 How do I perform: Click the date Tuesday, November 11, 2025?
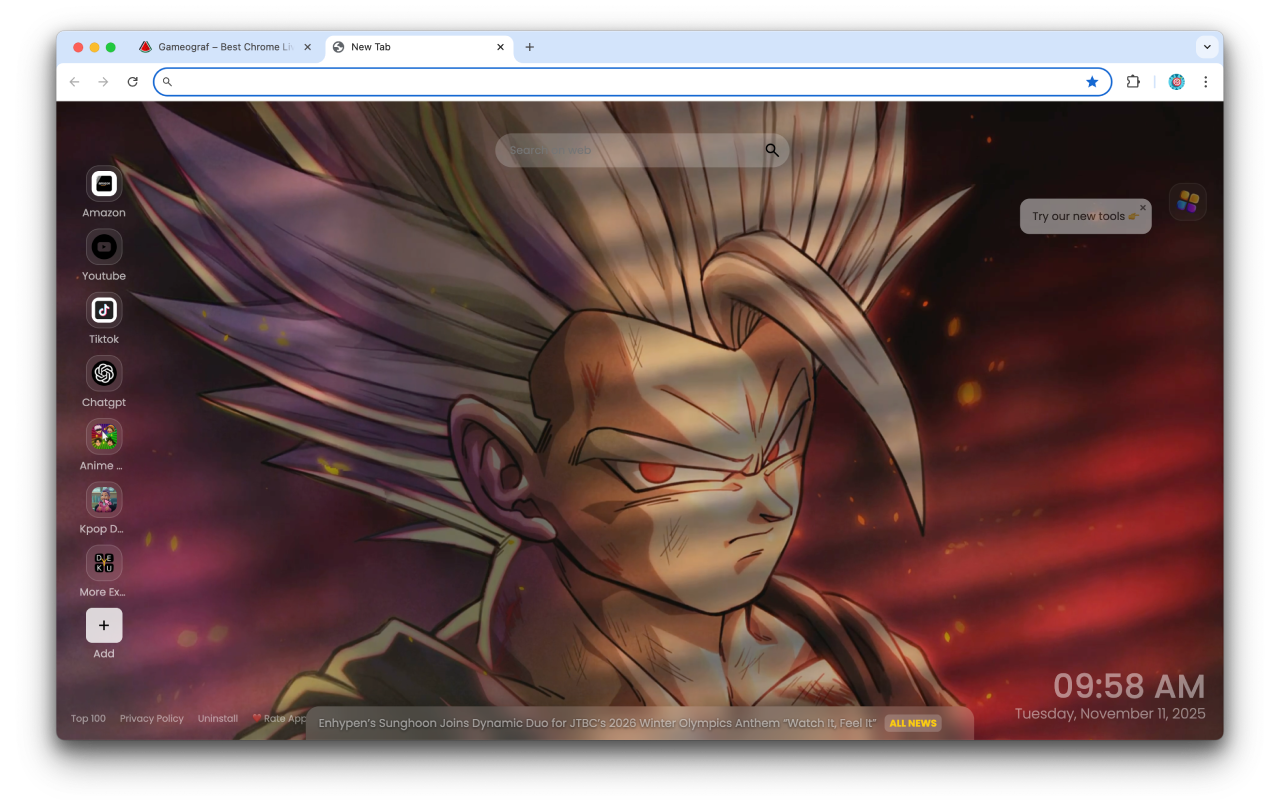1110,714
